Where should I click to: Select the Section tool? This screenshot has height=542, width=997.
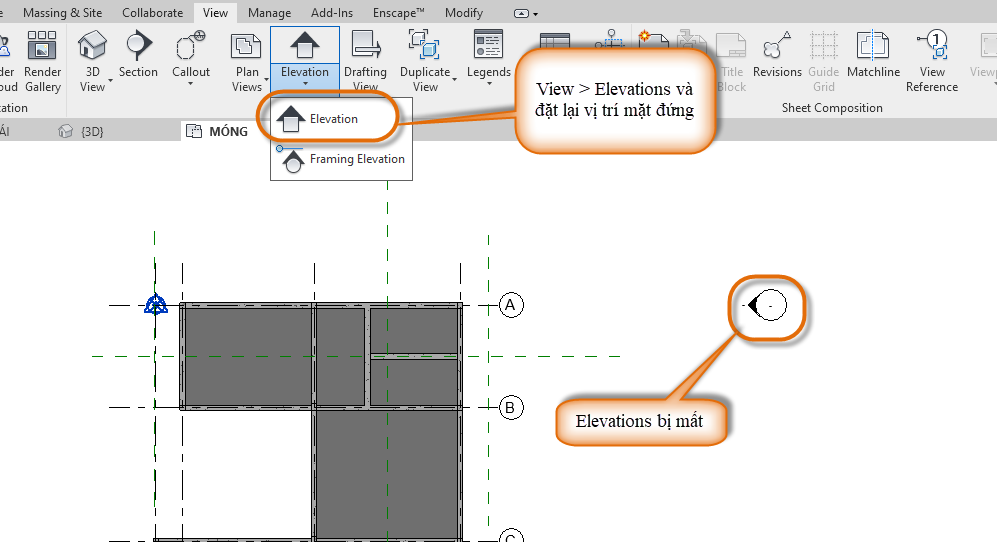click(x=138, y=47)
